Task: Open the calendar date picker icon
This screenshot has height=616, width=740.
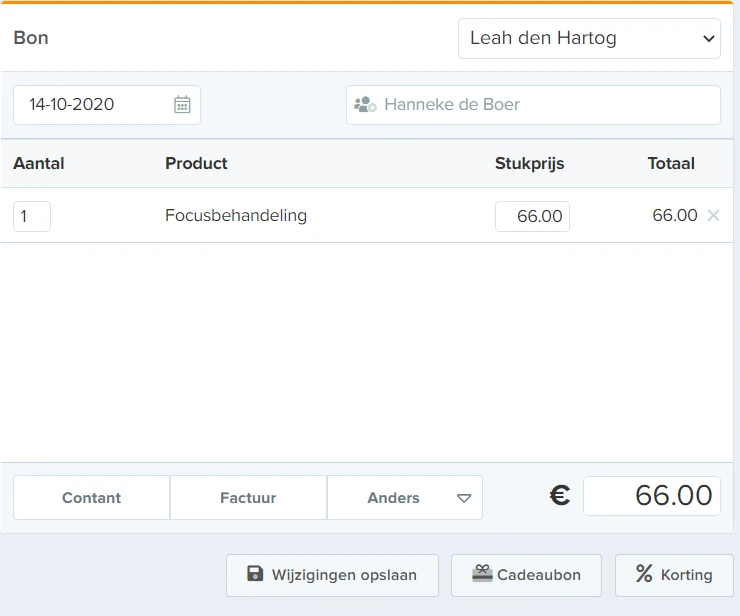Action: pyautogui.click(x=182, y=104)
